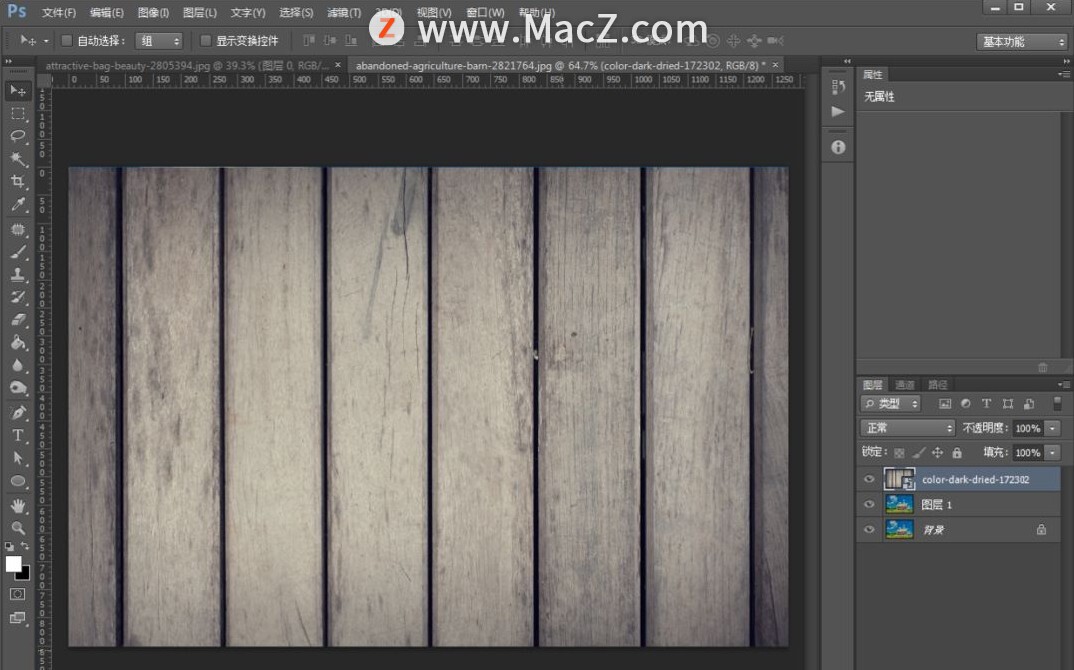Select the Healing Brush tool
This screenshot has height=670, width=1074.
coord(18,229)
